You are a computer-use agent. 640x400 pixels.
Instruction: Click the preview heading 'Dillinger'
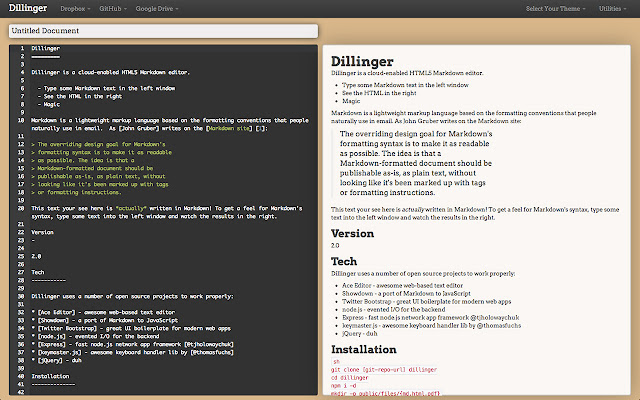pyautogui.click(x=362, y=61)
